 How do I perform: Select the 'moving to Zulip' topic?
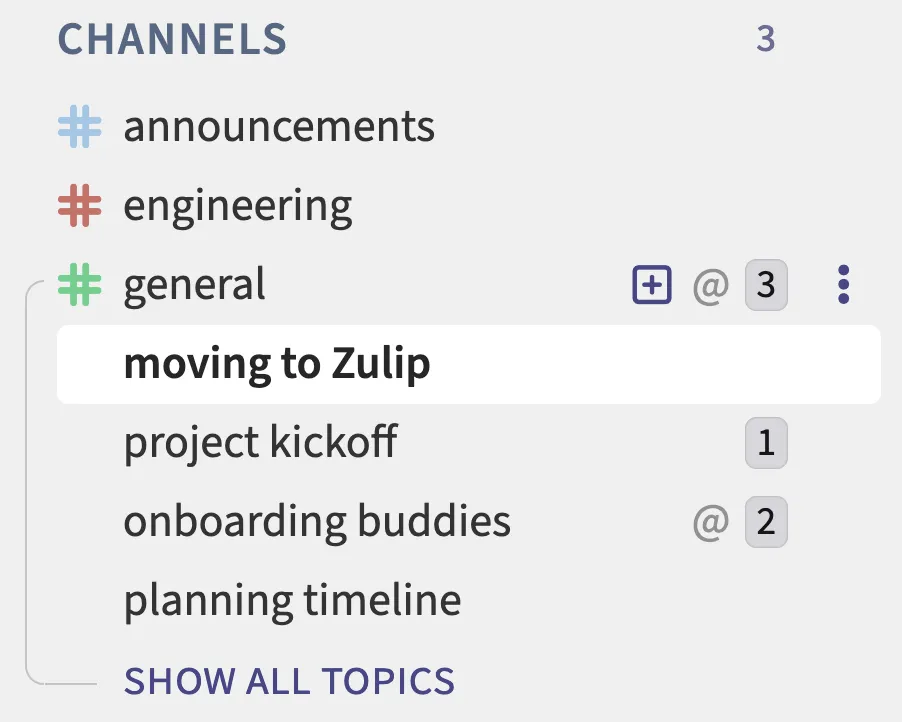(x=277, y=364)
